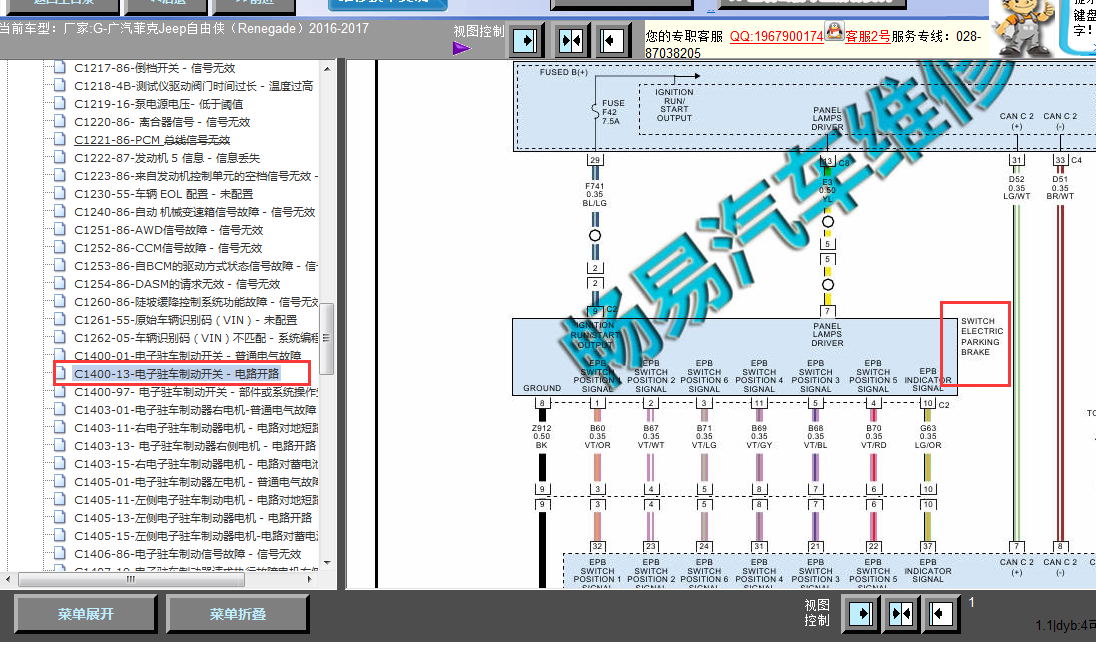Click the tree list scroll-down arrow

[326, 563]
